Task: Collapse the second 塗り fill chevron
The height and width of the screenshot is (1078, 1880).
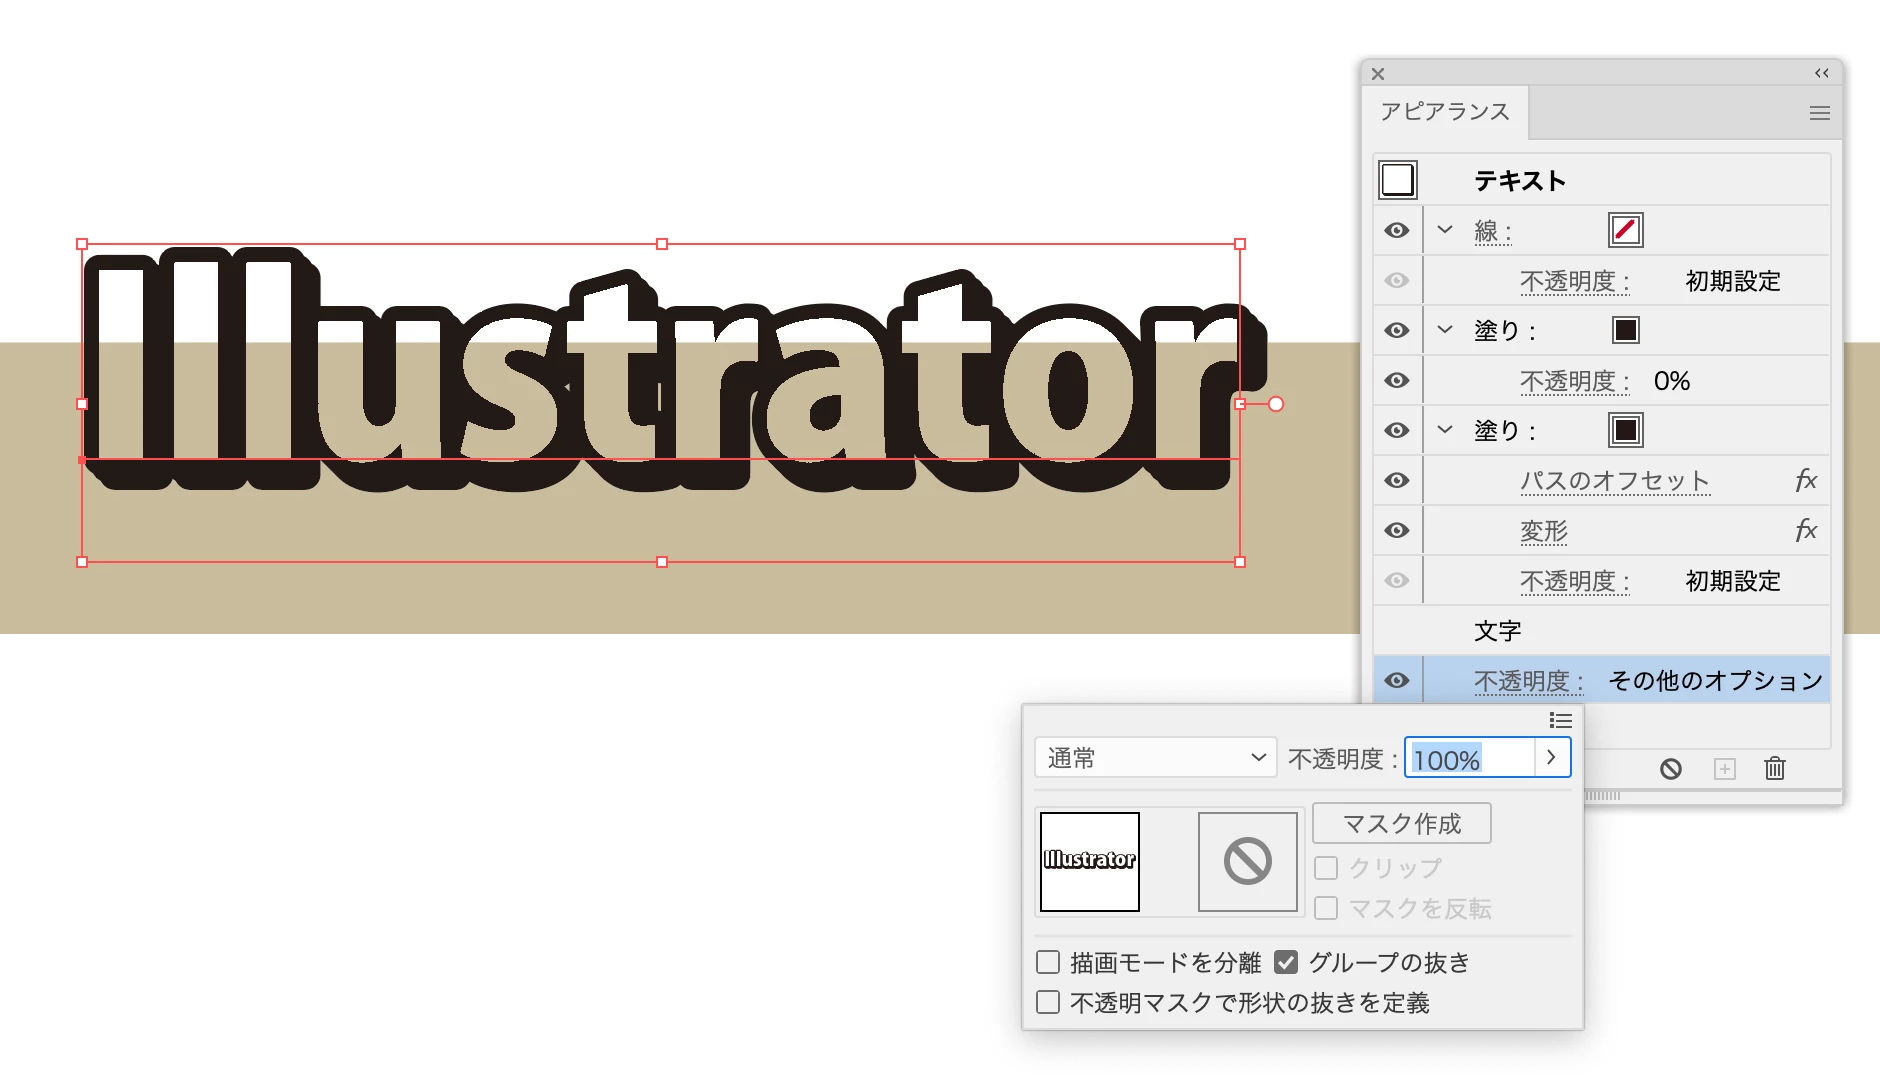Action: click(x=1445, y=429)
